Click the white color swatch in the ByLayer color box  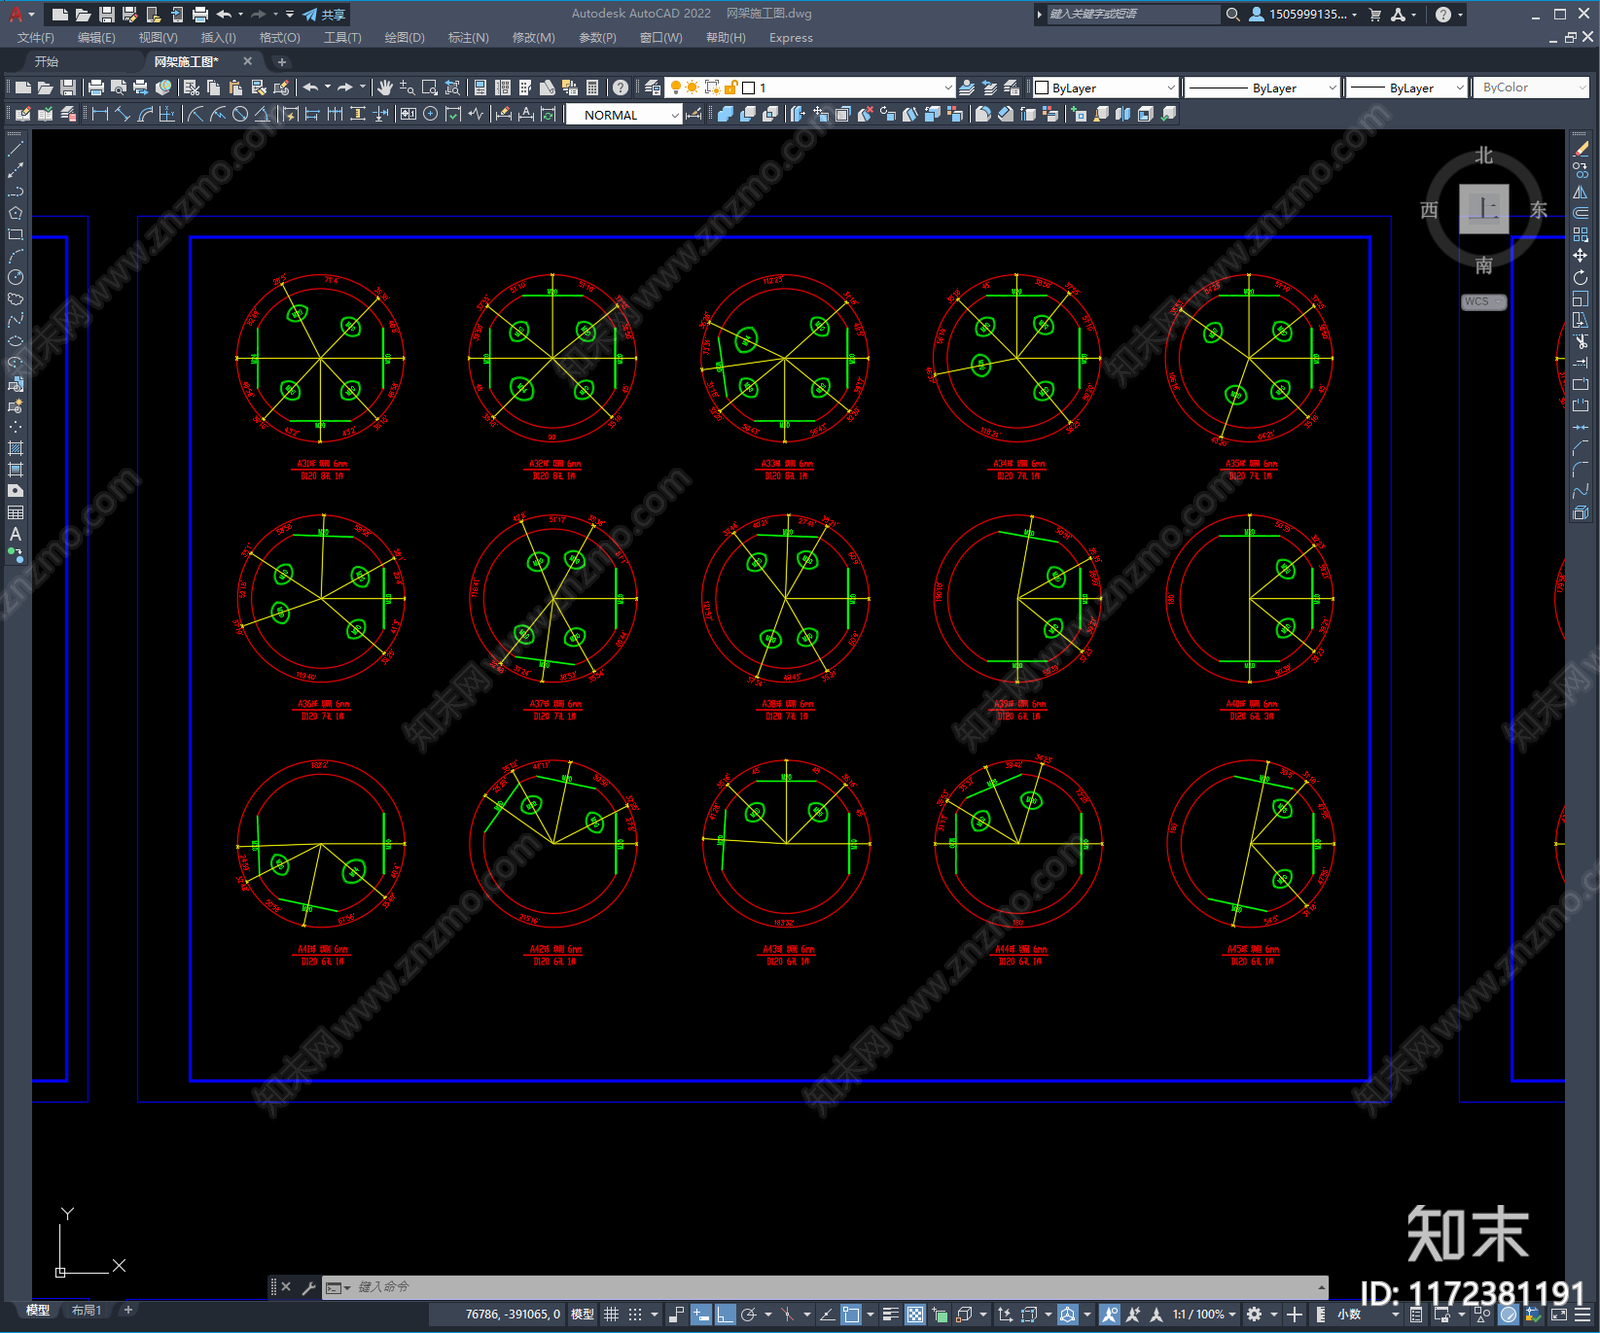[1042, 88]
